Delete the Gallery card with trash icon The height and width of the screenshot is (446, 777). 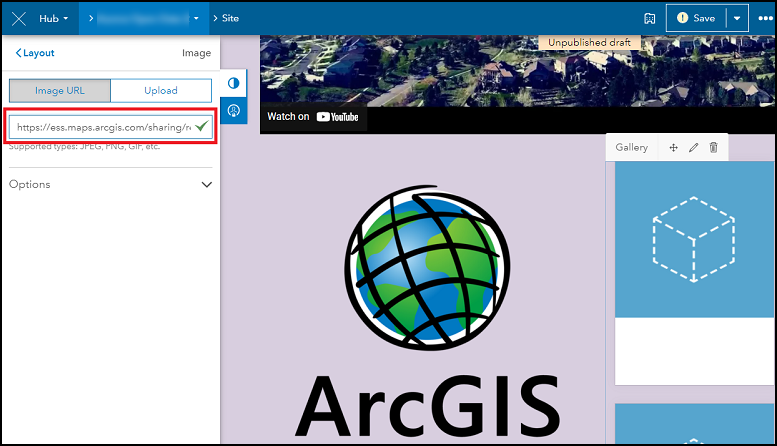pyautogui.click(x=713, y=147)
